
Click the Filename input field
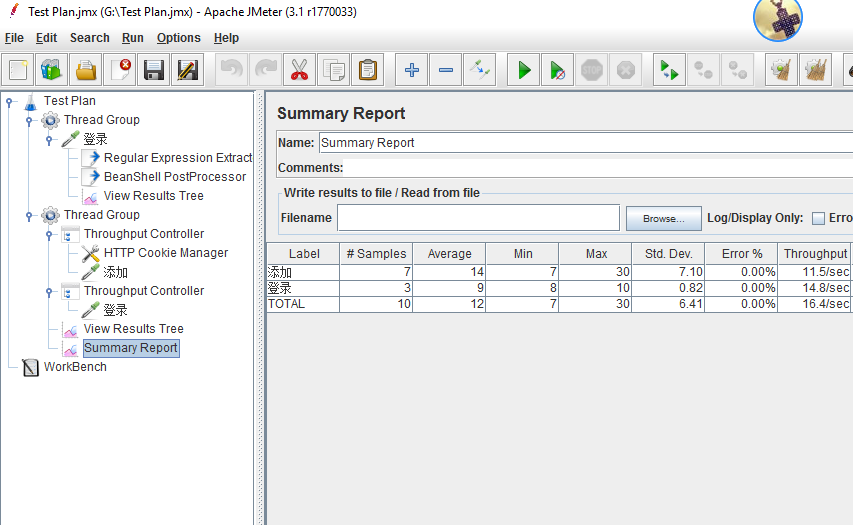(478, 218)
